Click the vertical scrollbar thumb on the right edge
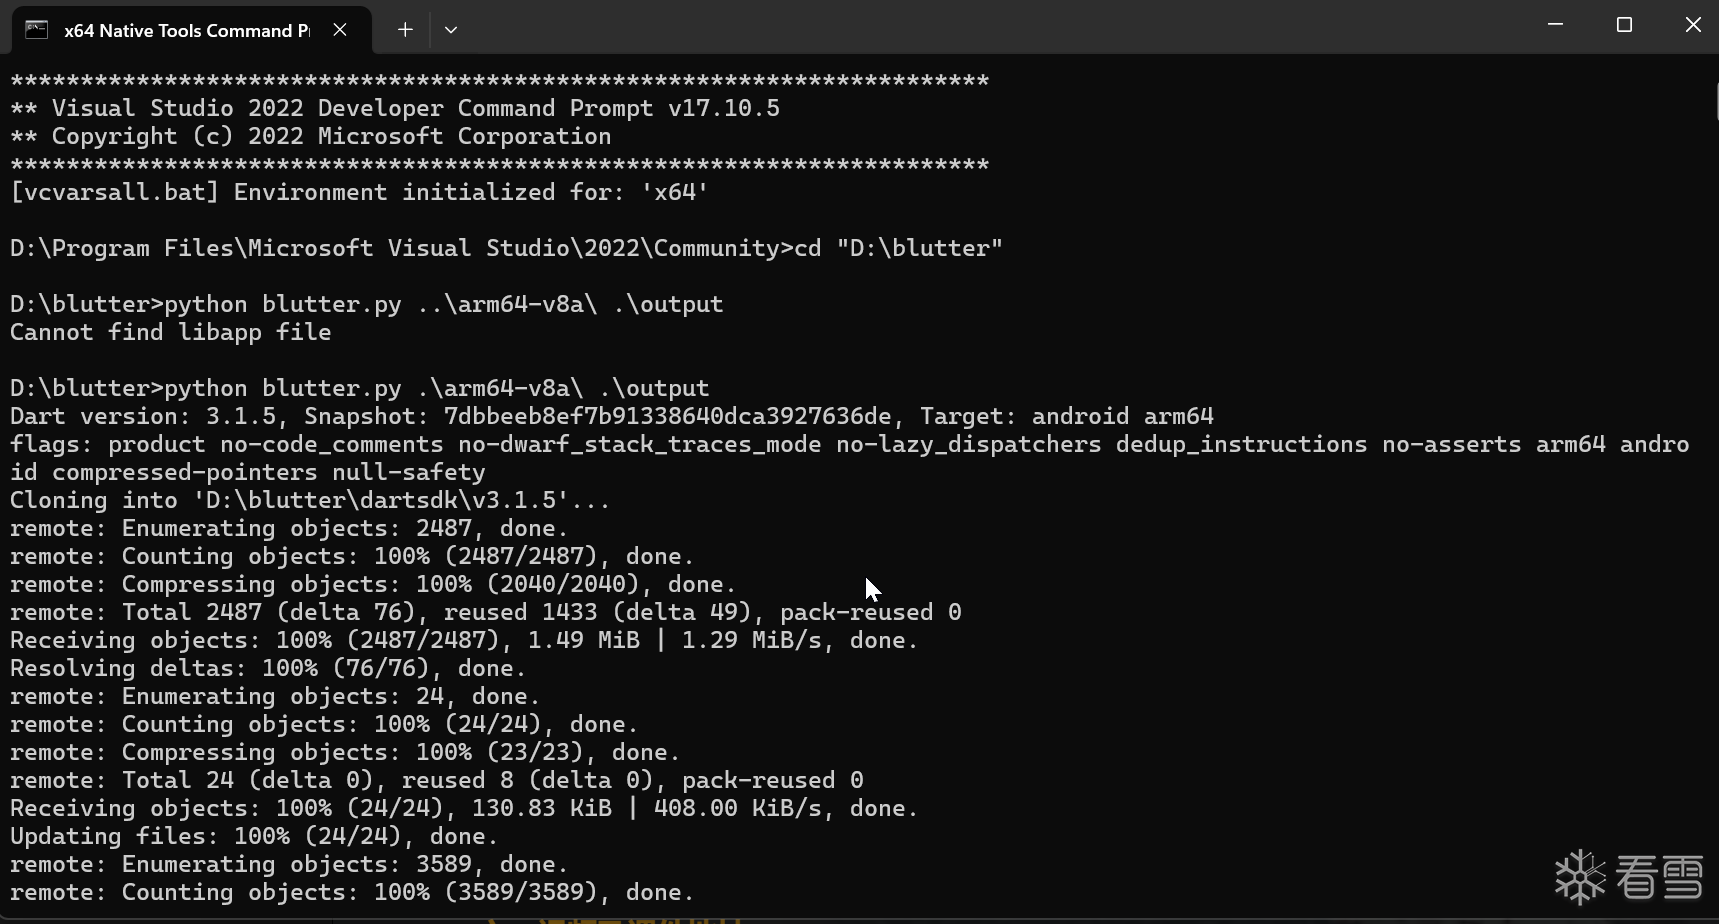The width and height of the screenshot is (1719, 924). (1715, 100)
